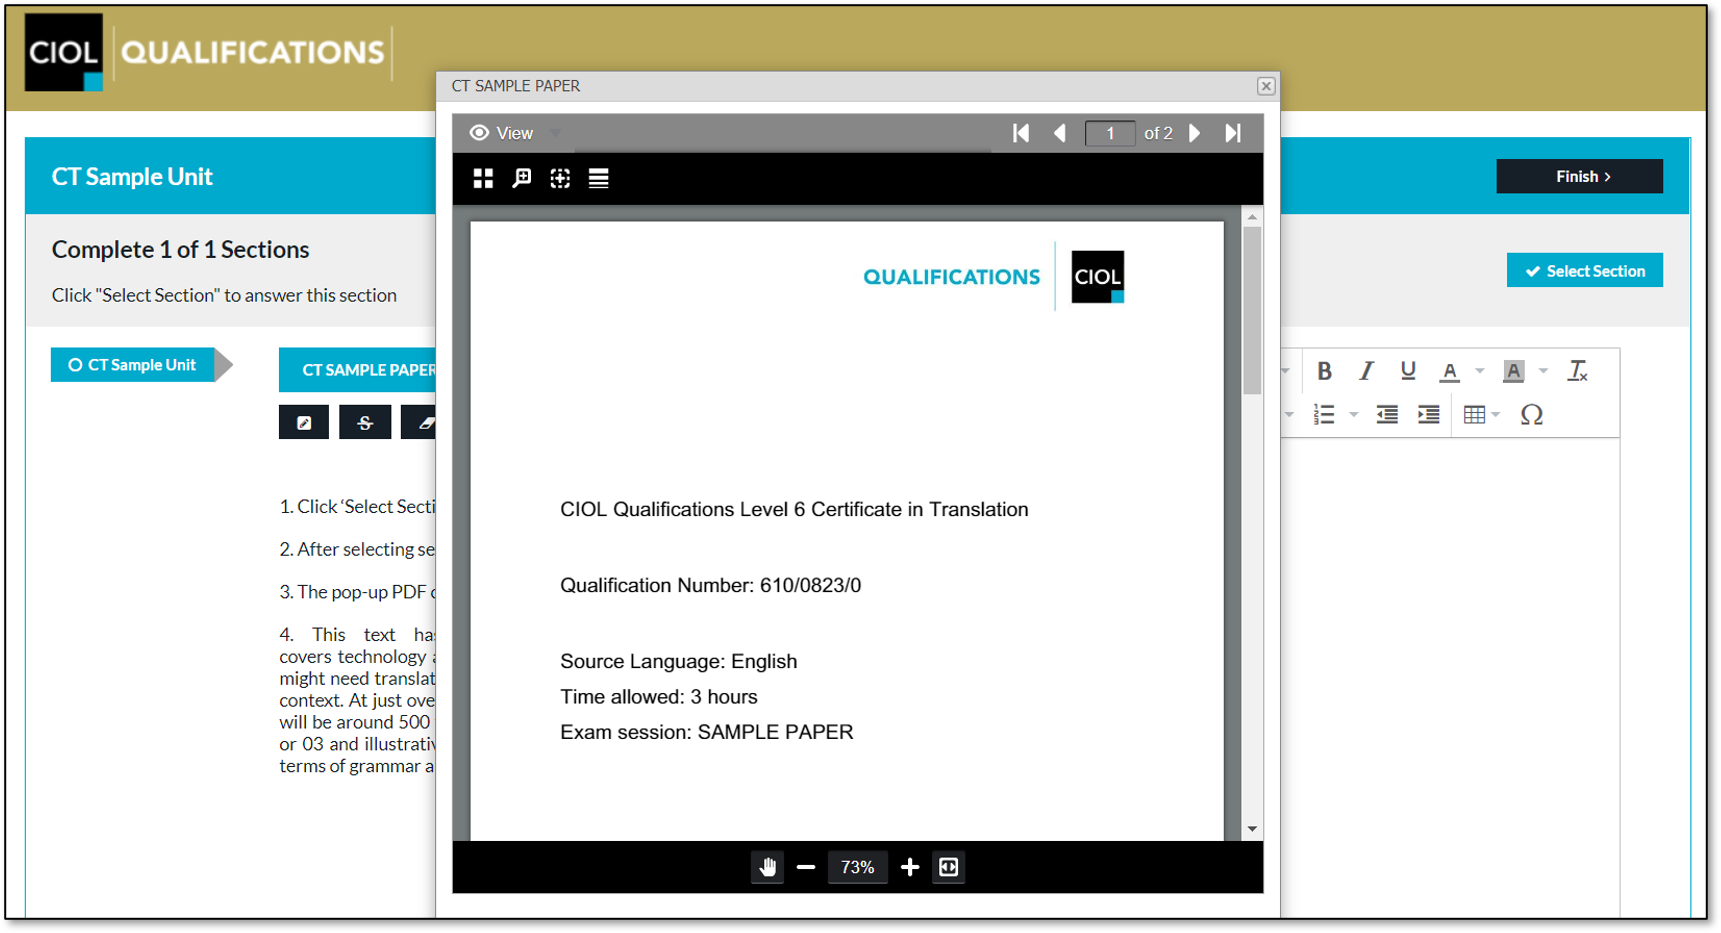Zoom out the PDF with minus
Viewport: 1721px width, 933px height.
[806, 867]
